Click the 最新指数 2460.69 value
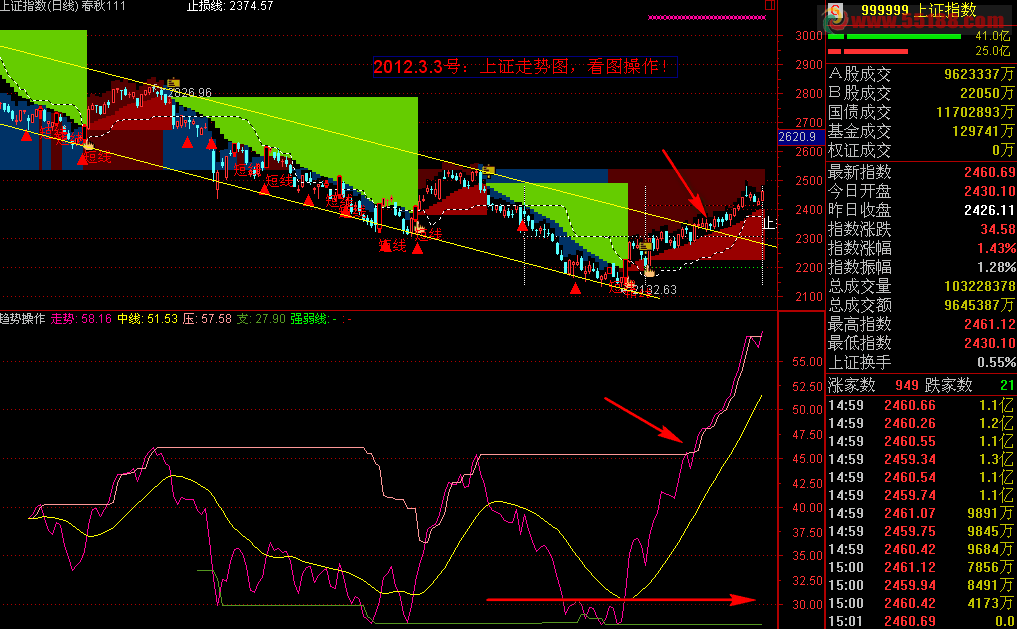The height and width of the screenshot is (629, 1017). point(989,172)
